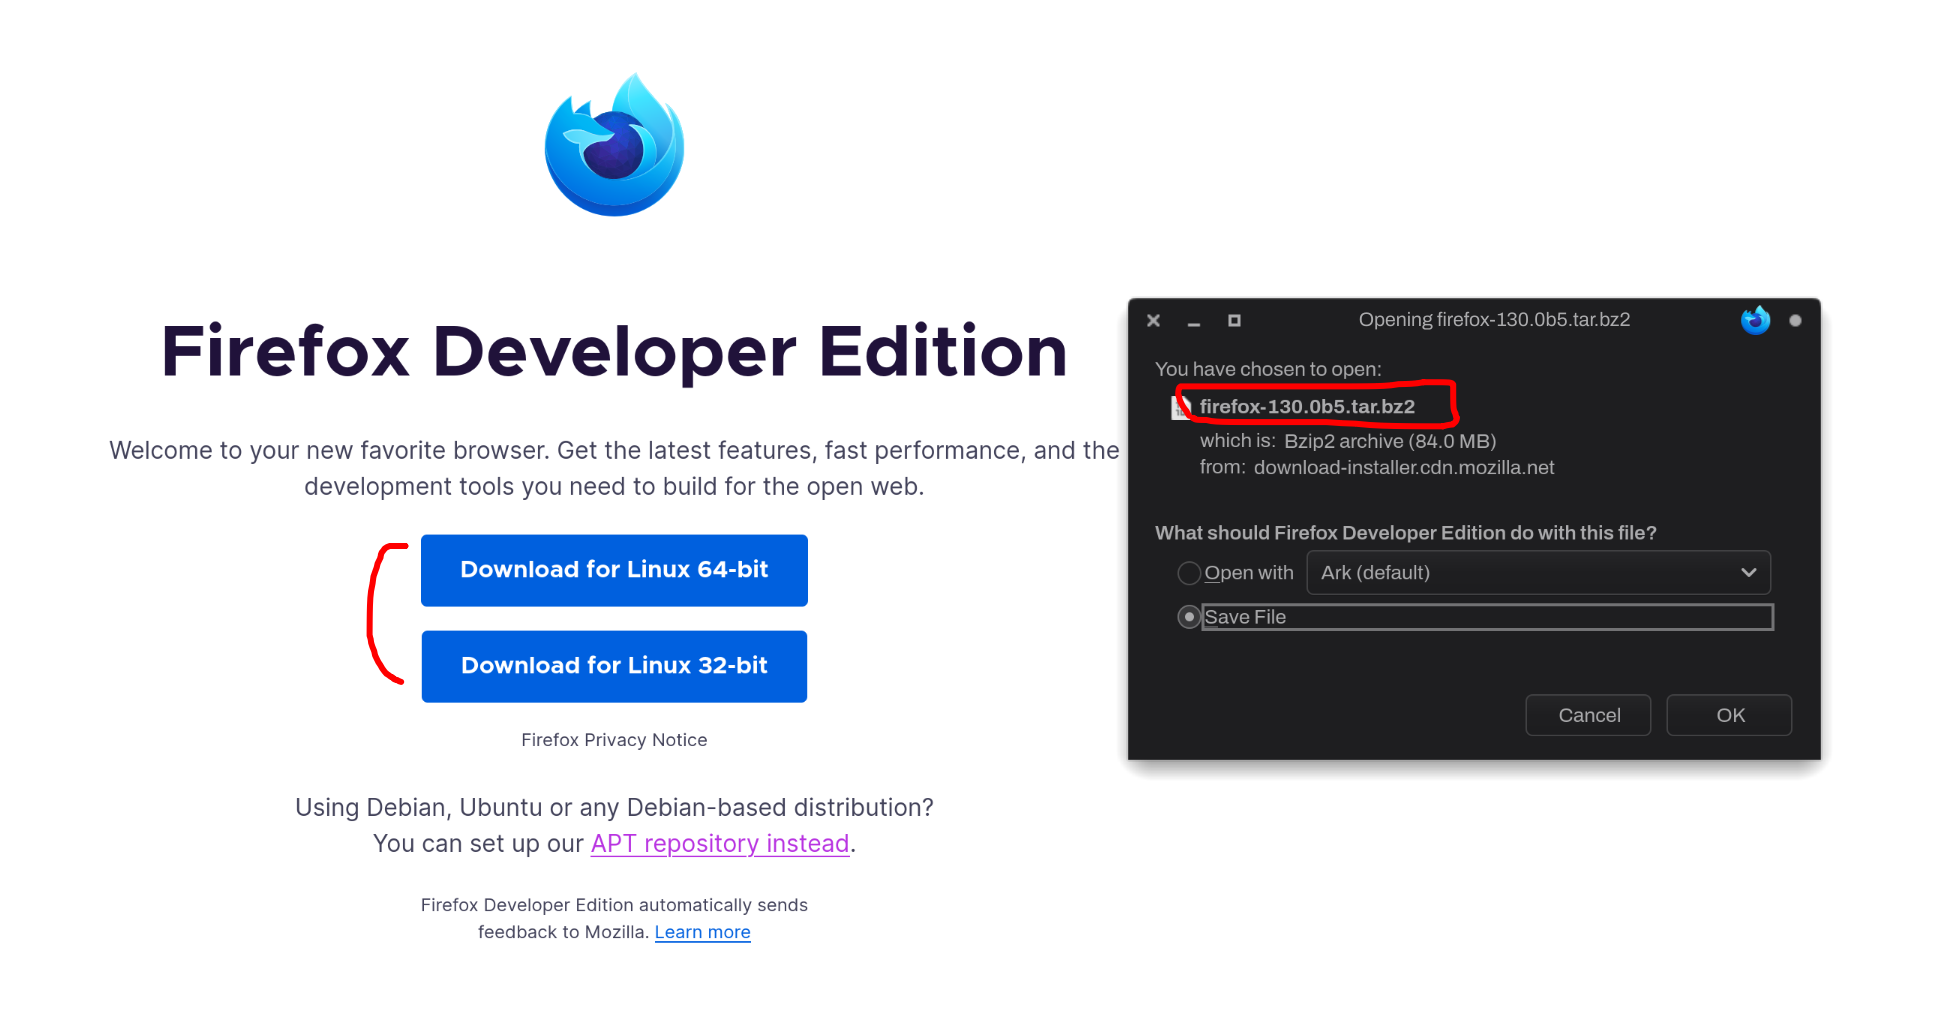The image size is (1943, 1023).
Task: Minimize the download dialog window
Action: click(1193, 321)
